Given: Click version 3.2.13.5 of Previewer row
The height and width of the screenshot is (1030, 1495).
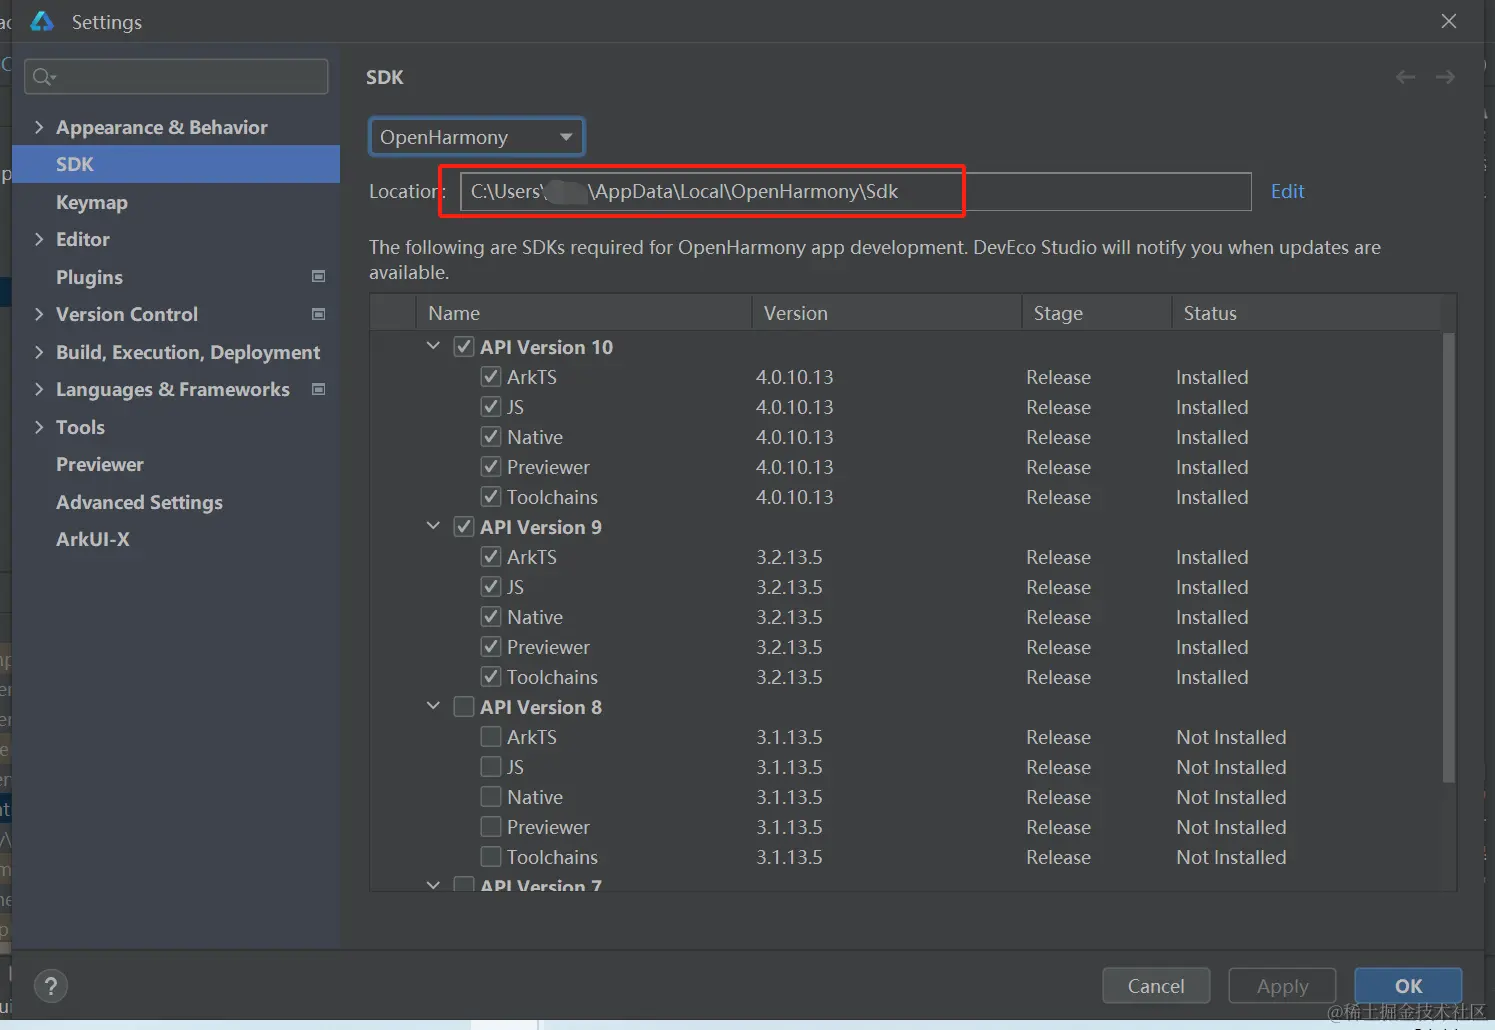Looking at the screenshot, I should (789, 647).
